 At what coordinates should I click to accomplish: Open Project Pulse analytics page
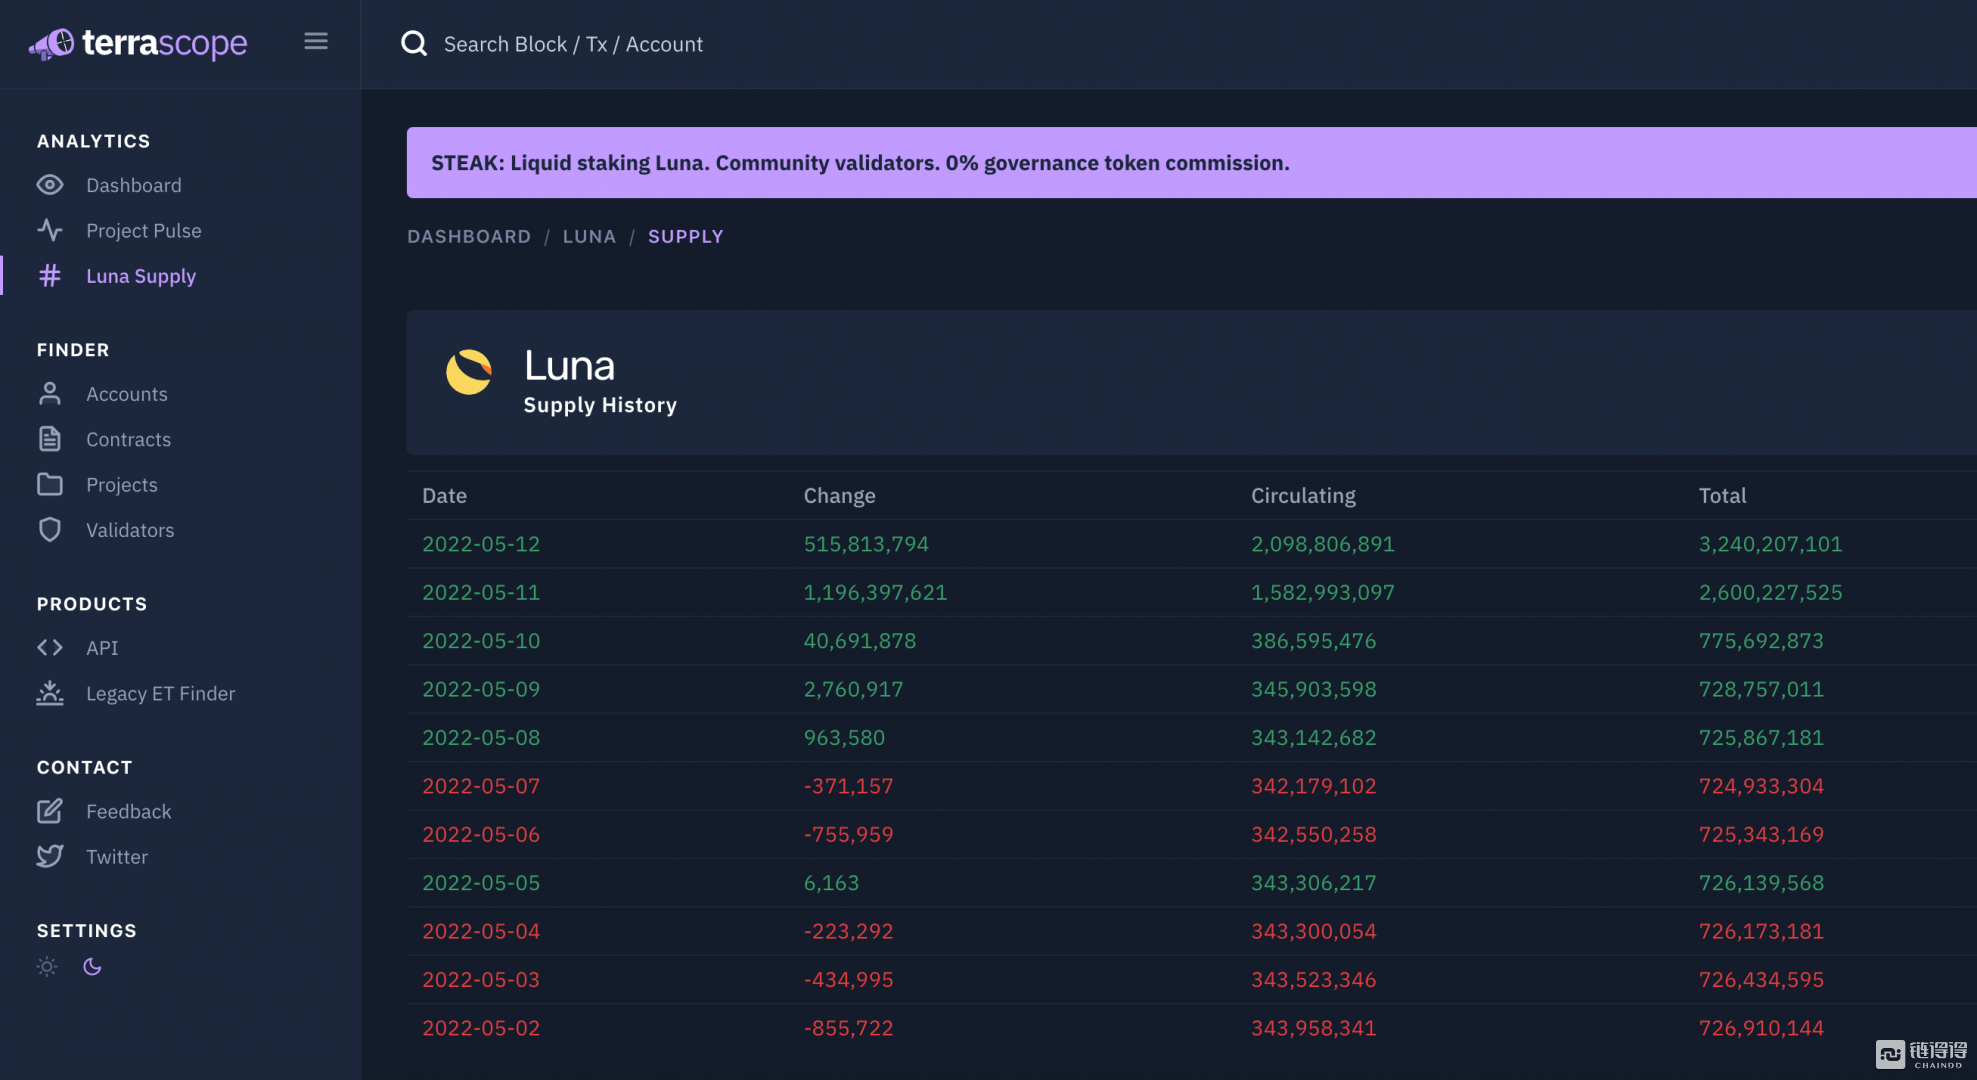143,230
